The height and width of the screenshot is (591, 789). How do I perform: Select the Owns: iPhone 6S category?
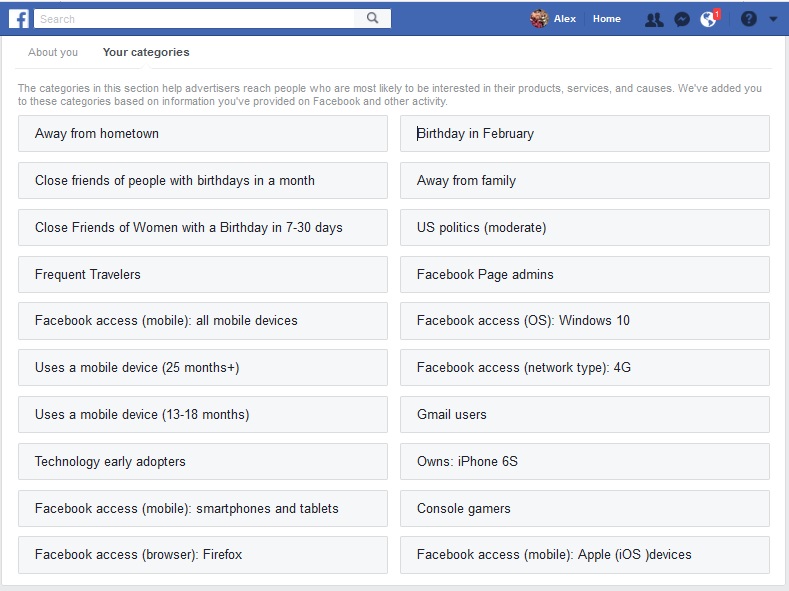tap(585, 462)
